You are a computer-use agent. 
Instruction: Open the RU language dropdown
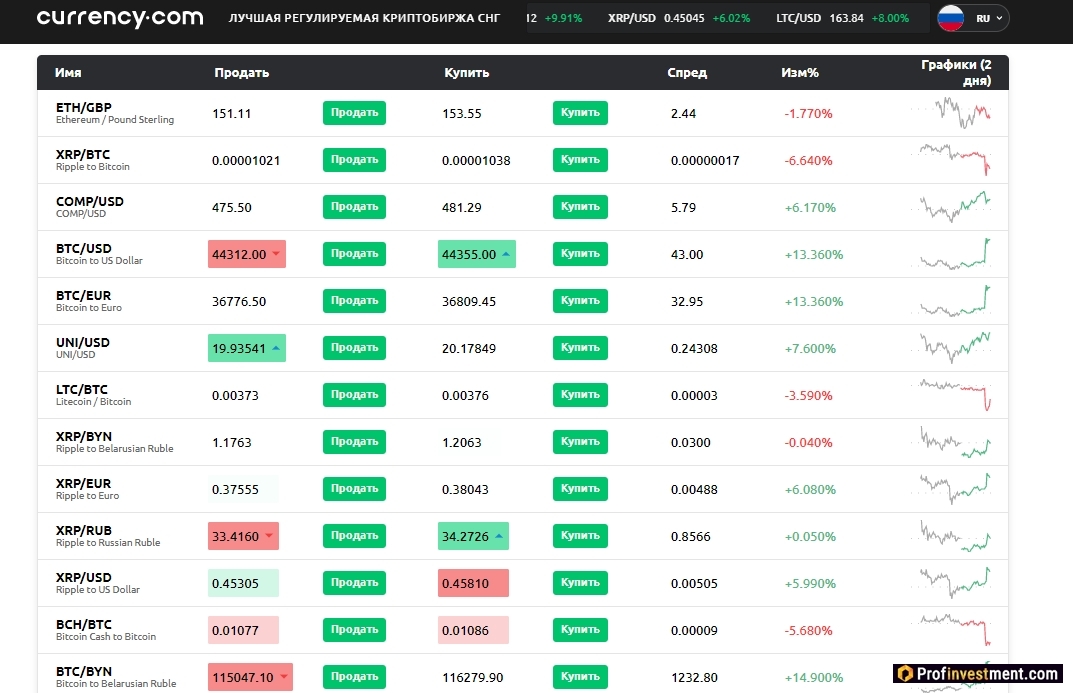[x=991, y=18]
